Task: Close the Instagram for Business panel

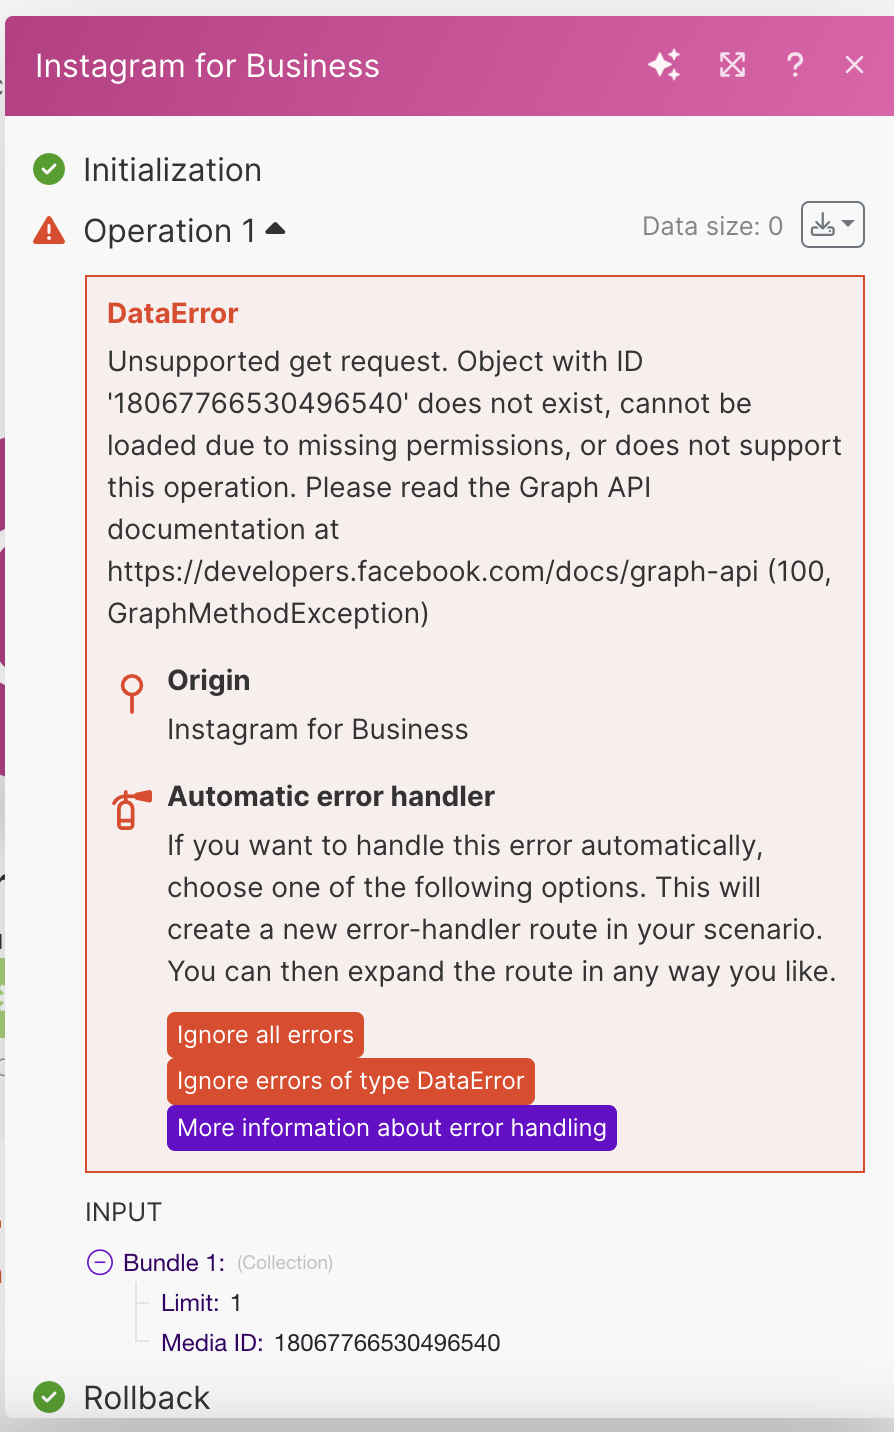Action: [854, 66]
